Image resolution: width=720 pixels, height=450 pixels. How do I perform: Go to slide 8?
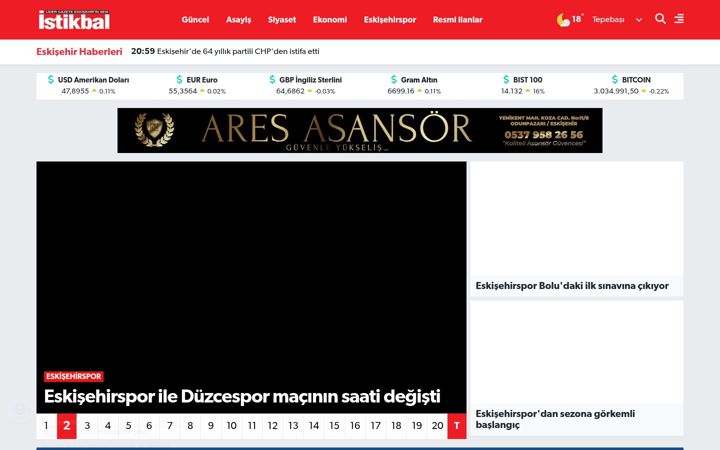190,426
